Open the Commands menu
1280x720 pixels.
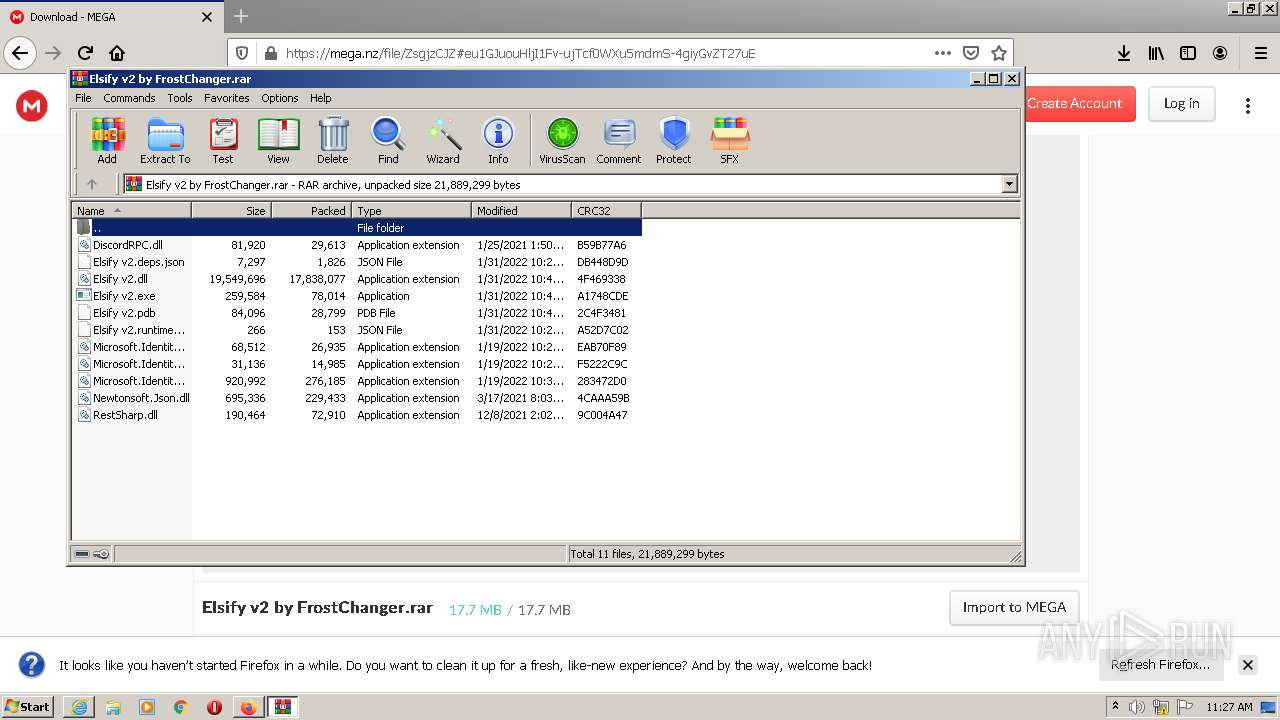tap(129, 98)
